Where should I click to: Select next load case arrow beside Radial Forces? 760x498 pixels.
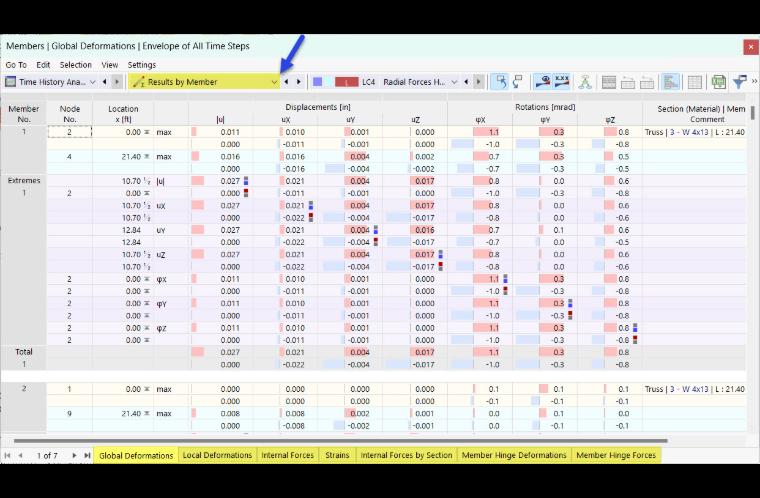(478, 82)
